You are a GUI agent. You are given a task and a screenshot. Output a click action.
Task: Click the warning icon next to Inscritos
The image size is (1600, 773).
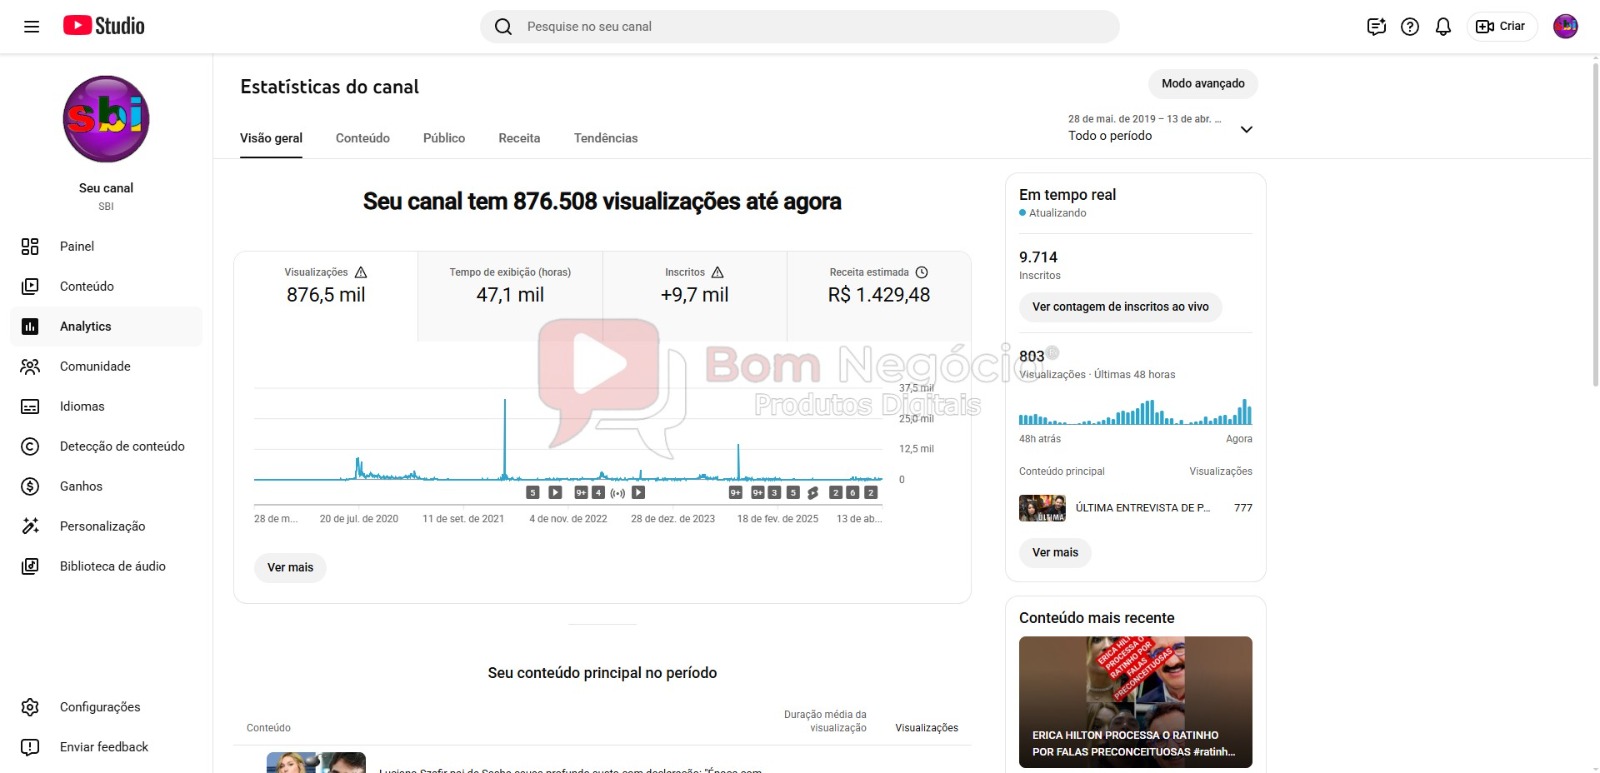[x=717, y=272]
